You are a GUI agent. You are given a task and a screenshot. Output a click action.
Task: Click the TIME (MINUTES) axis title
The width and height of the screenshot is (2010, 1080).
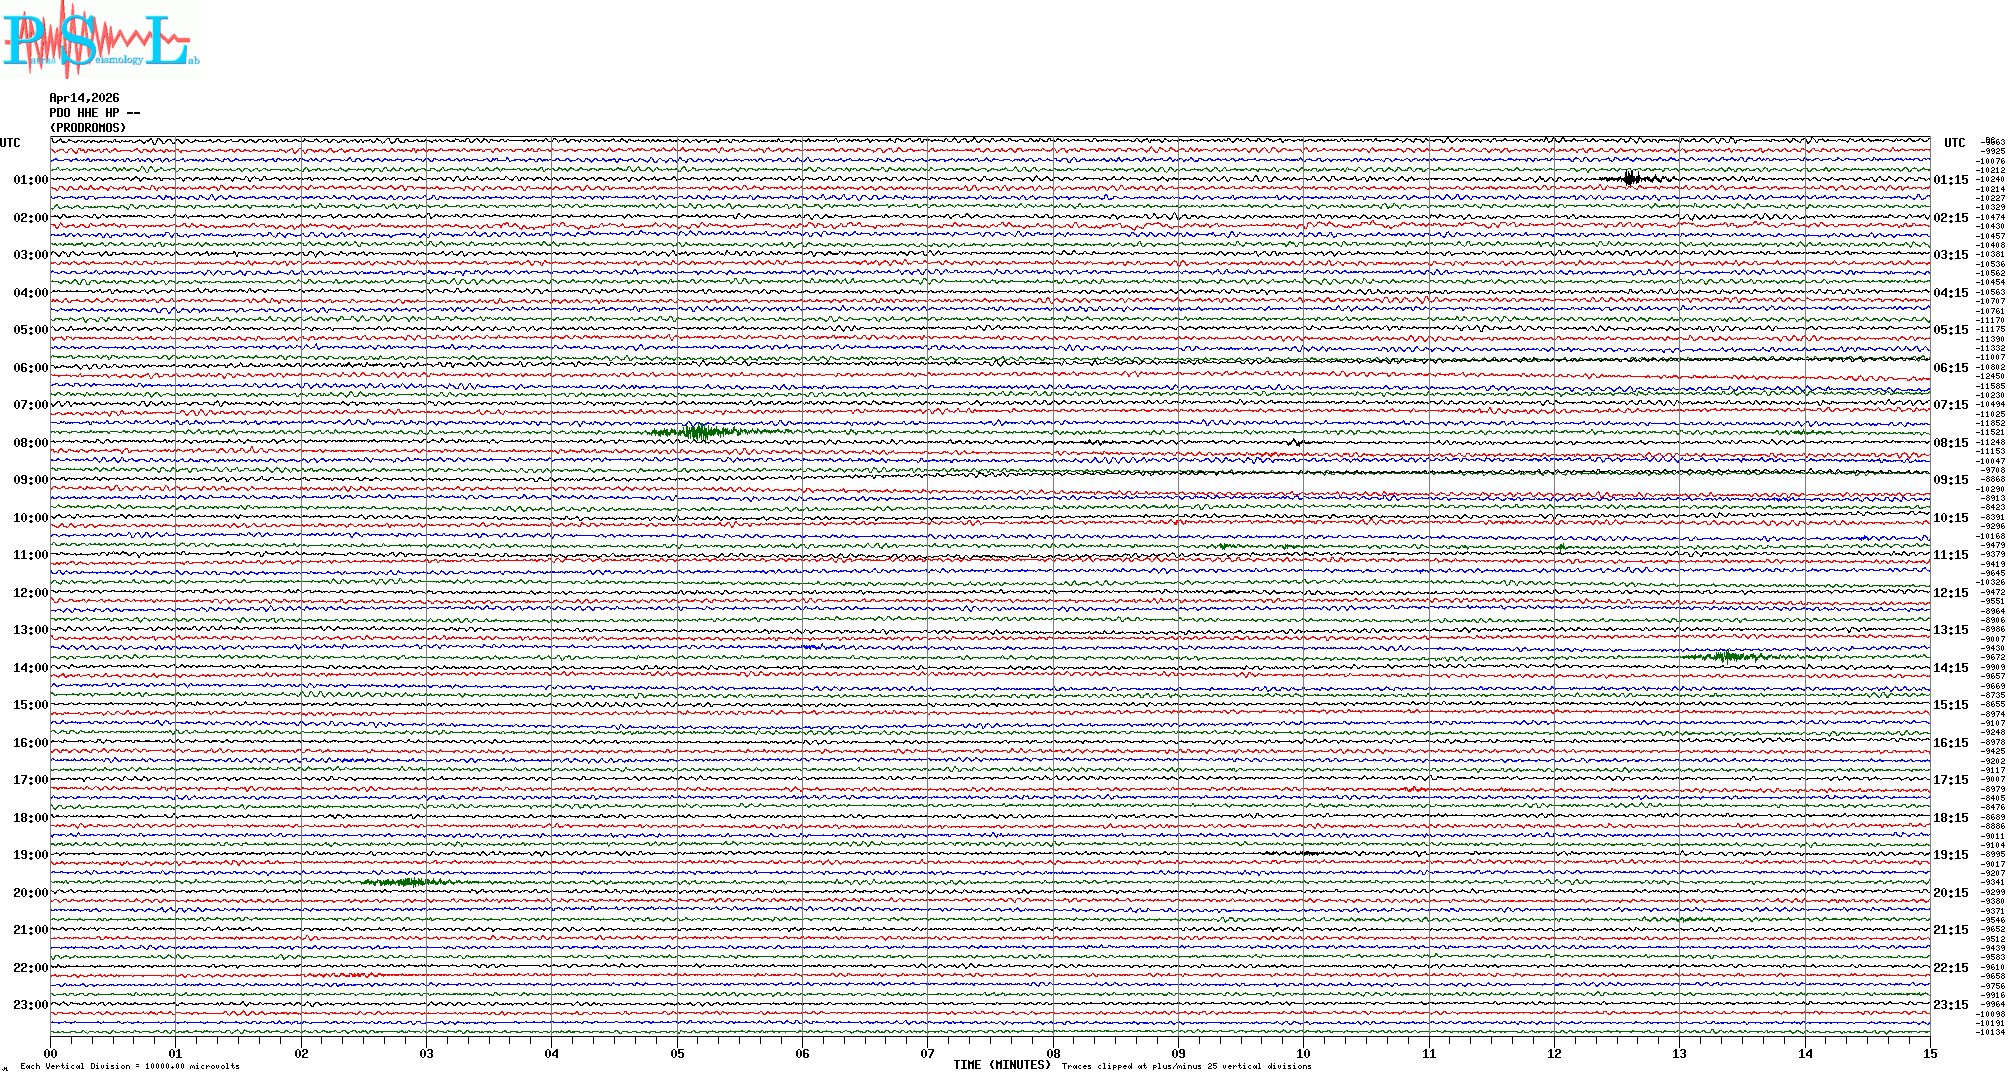click(x=1001, y=1065)
